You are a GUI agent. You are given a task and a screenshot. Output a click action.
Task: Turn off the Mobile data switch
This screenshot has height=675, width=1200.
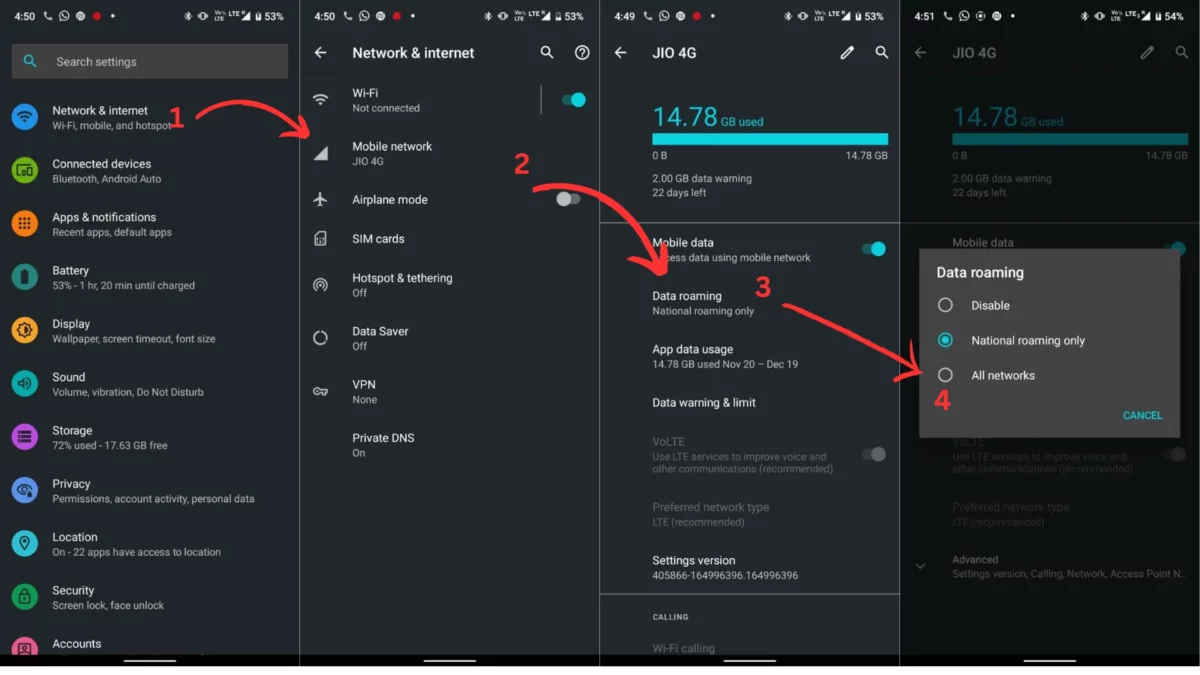(874, 249)
